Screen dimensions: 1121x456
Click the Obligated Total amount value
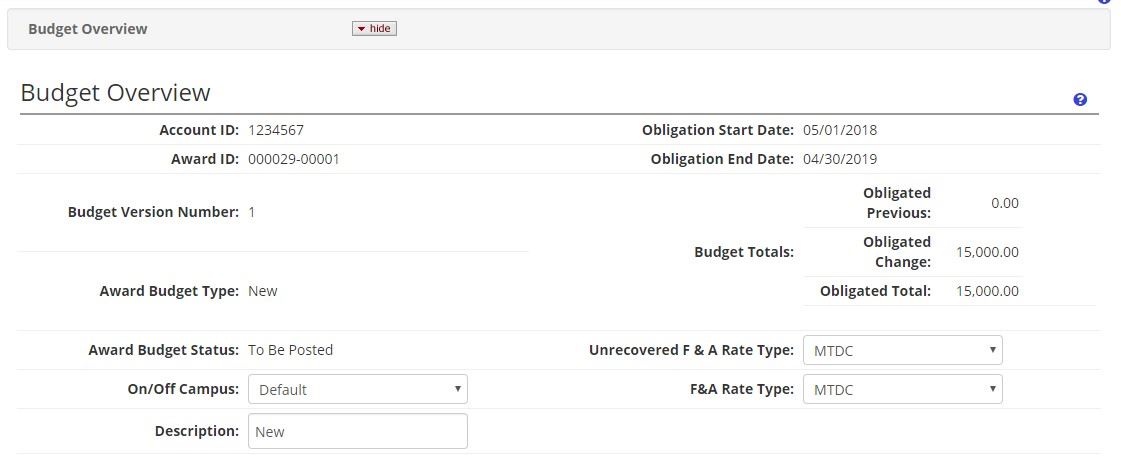point(987,291)
